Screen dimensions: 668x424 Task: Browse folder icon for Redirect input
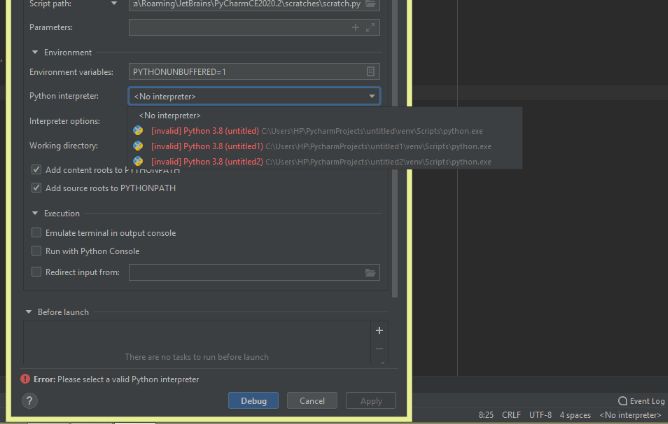pyautogui.click(x=370, y=273)
